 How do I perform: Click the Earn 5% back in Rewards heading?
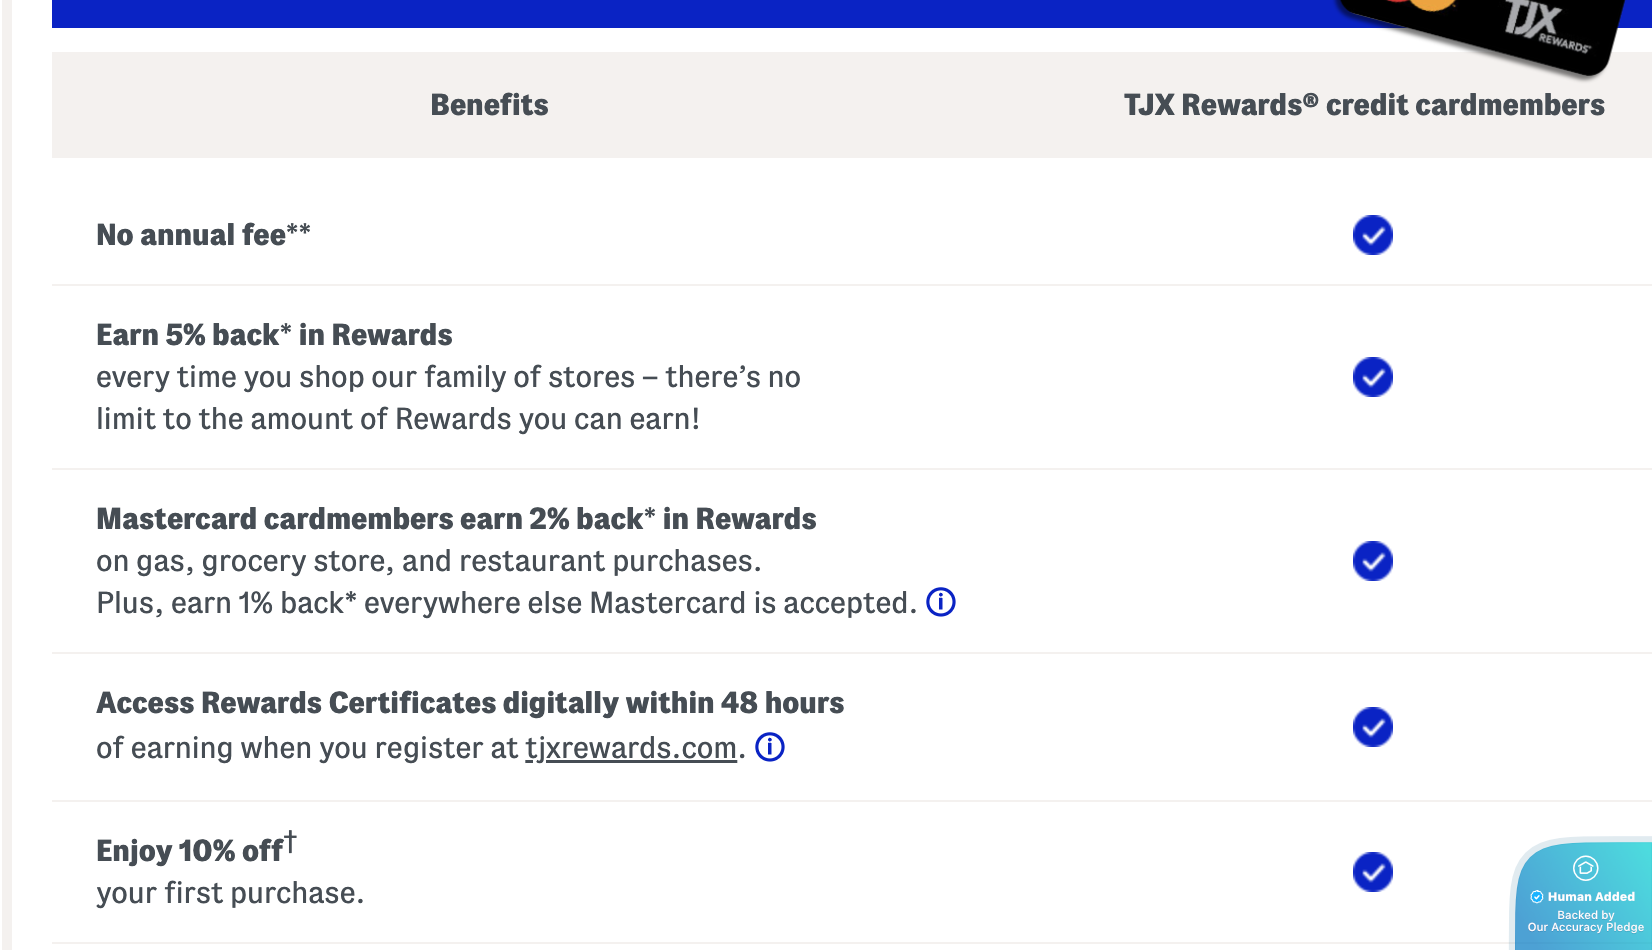point(274,335)
